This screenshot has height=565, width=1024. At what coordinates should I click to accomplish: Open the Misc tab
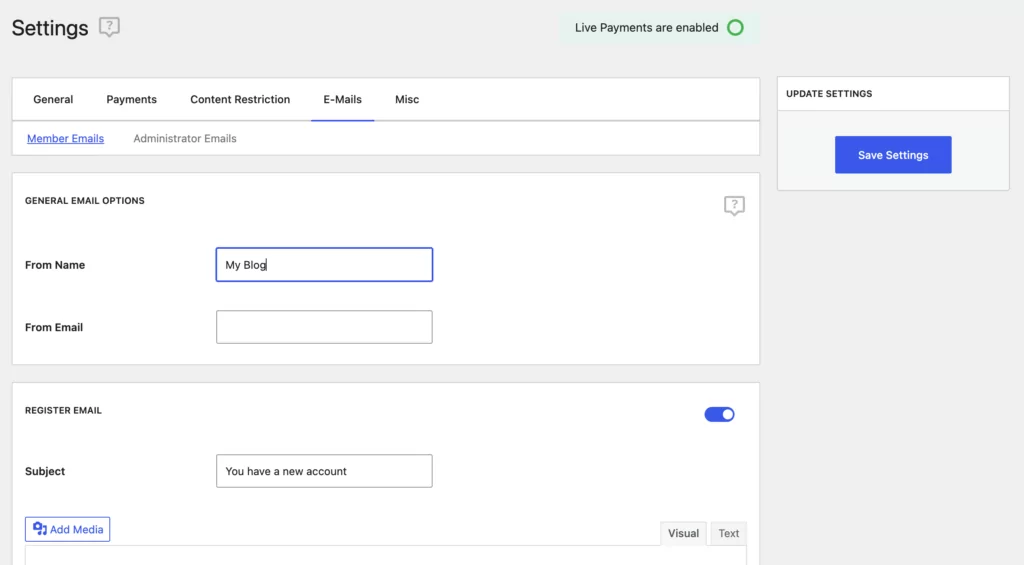tap(407, 99)
